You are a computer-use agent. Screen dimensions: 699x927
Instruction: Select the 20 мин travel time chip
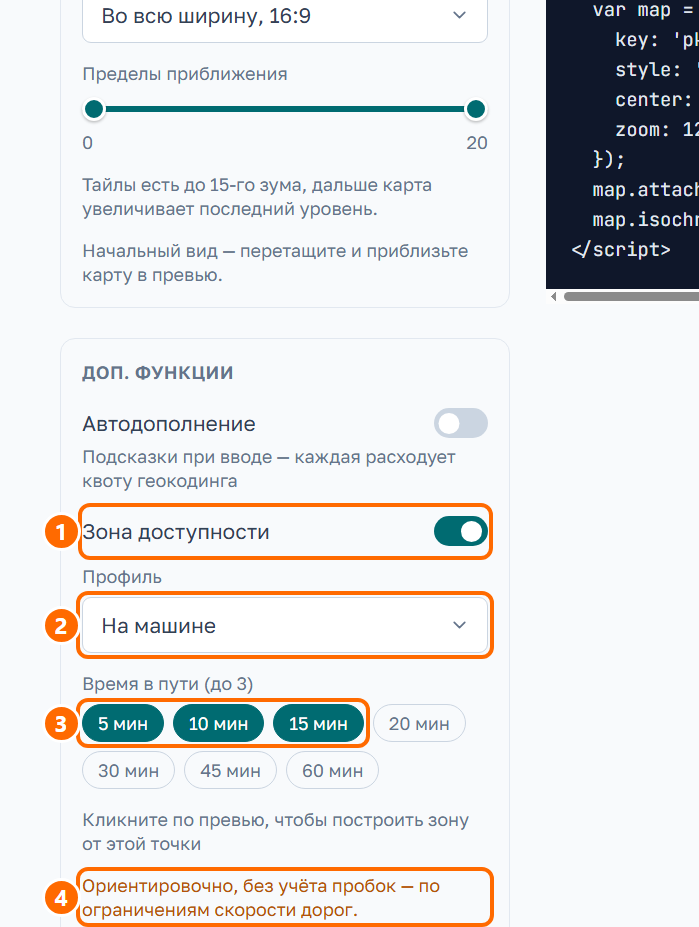[x=419, y=724]
